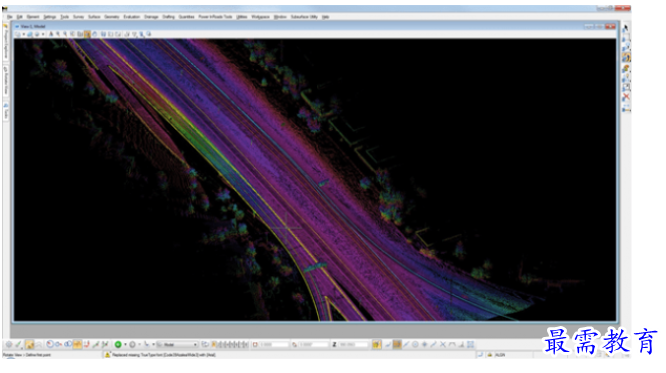Click the intersection snap X icon
This screenshot has width=666, height=373.
tap(443, 345)
